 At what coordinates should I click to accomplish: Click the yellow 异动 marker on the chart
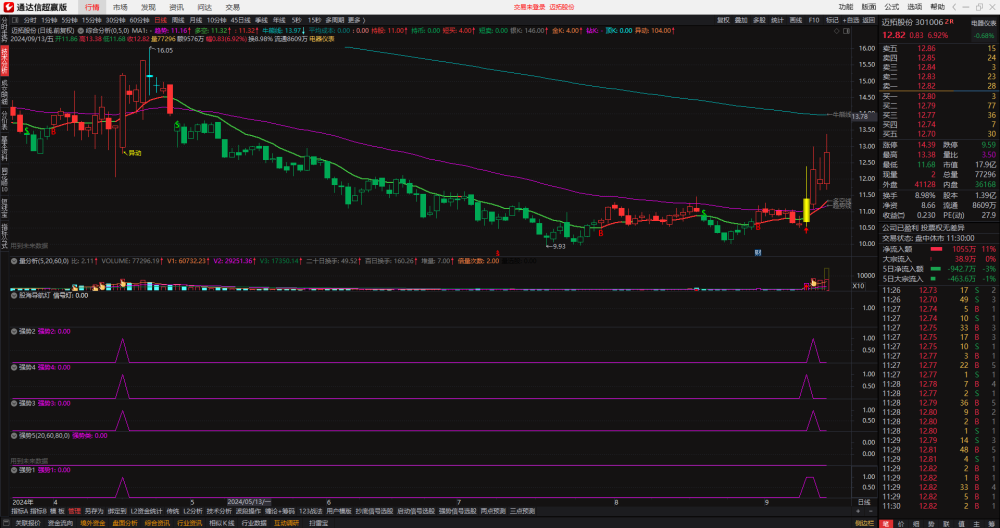point(134,153)
